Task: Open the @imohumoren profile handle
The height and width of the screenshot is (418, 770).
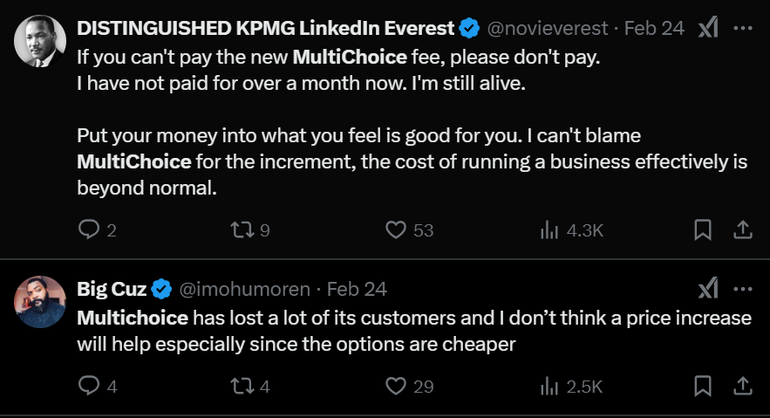Action: [244, 289]
